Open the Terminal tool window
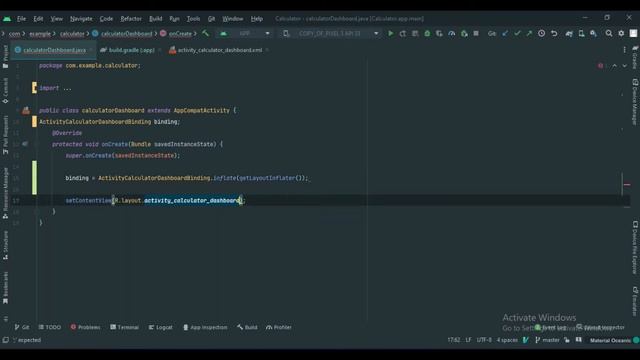 pyautogui.click(x=124, y=327)
